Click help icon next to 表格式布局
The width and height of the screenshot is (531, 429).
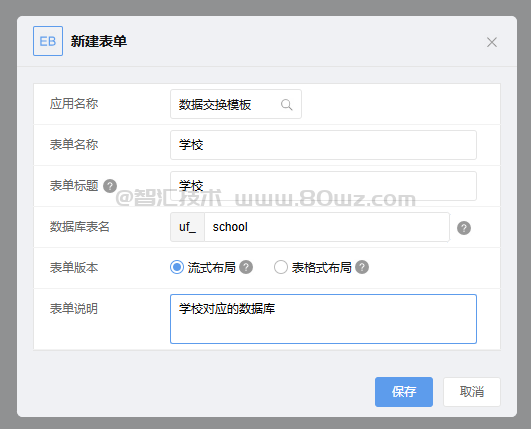pyautogui.click(x=362, y=267)
